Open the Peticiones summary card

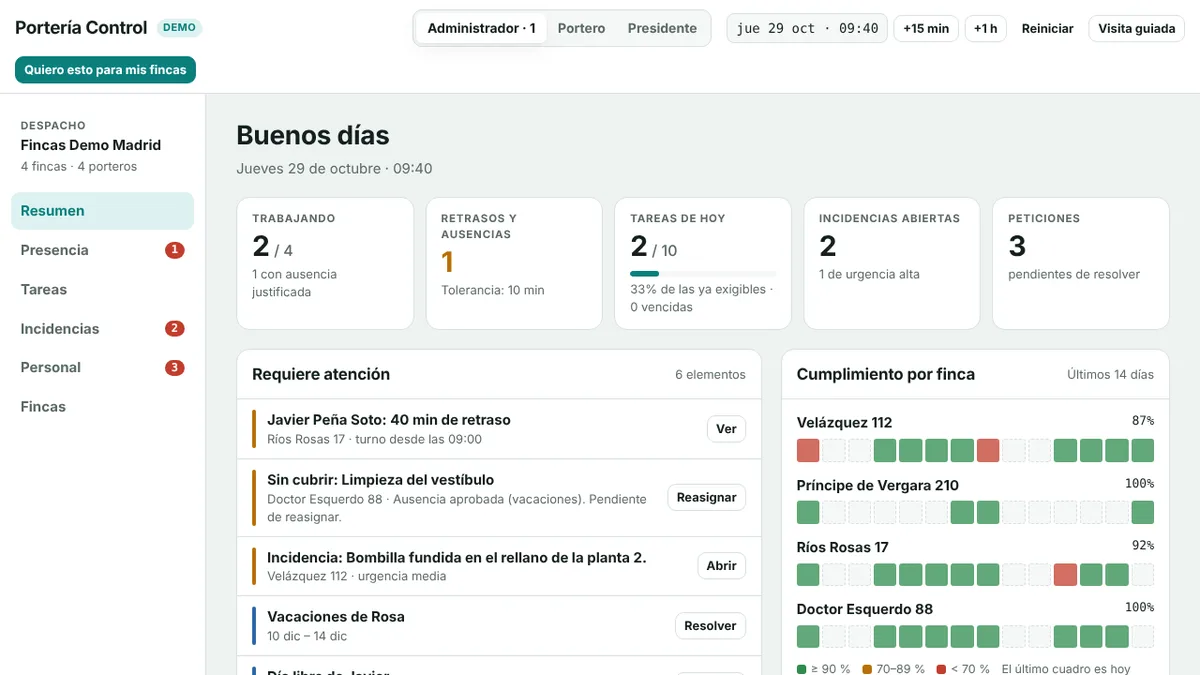[x=1081, y=263]
